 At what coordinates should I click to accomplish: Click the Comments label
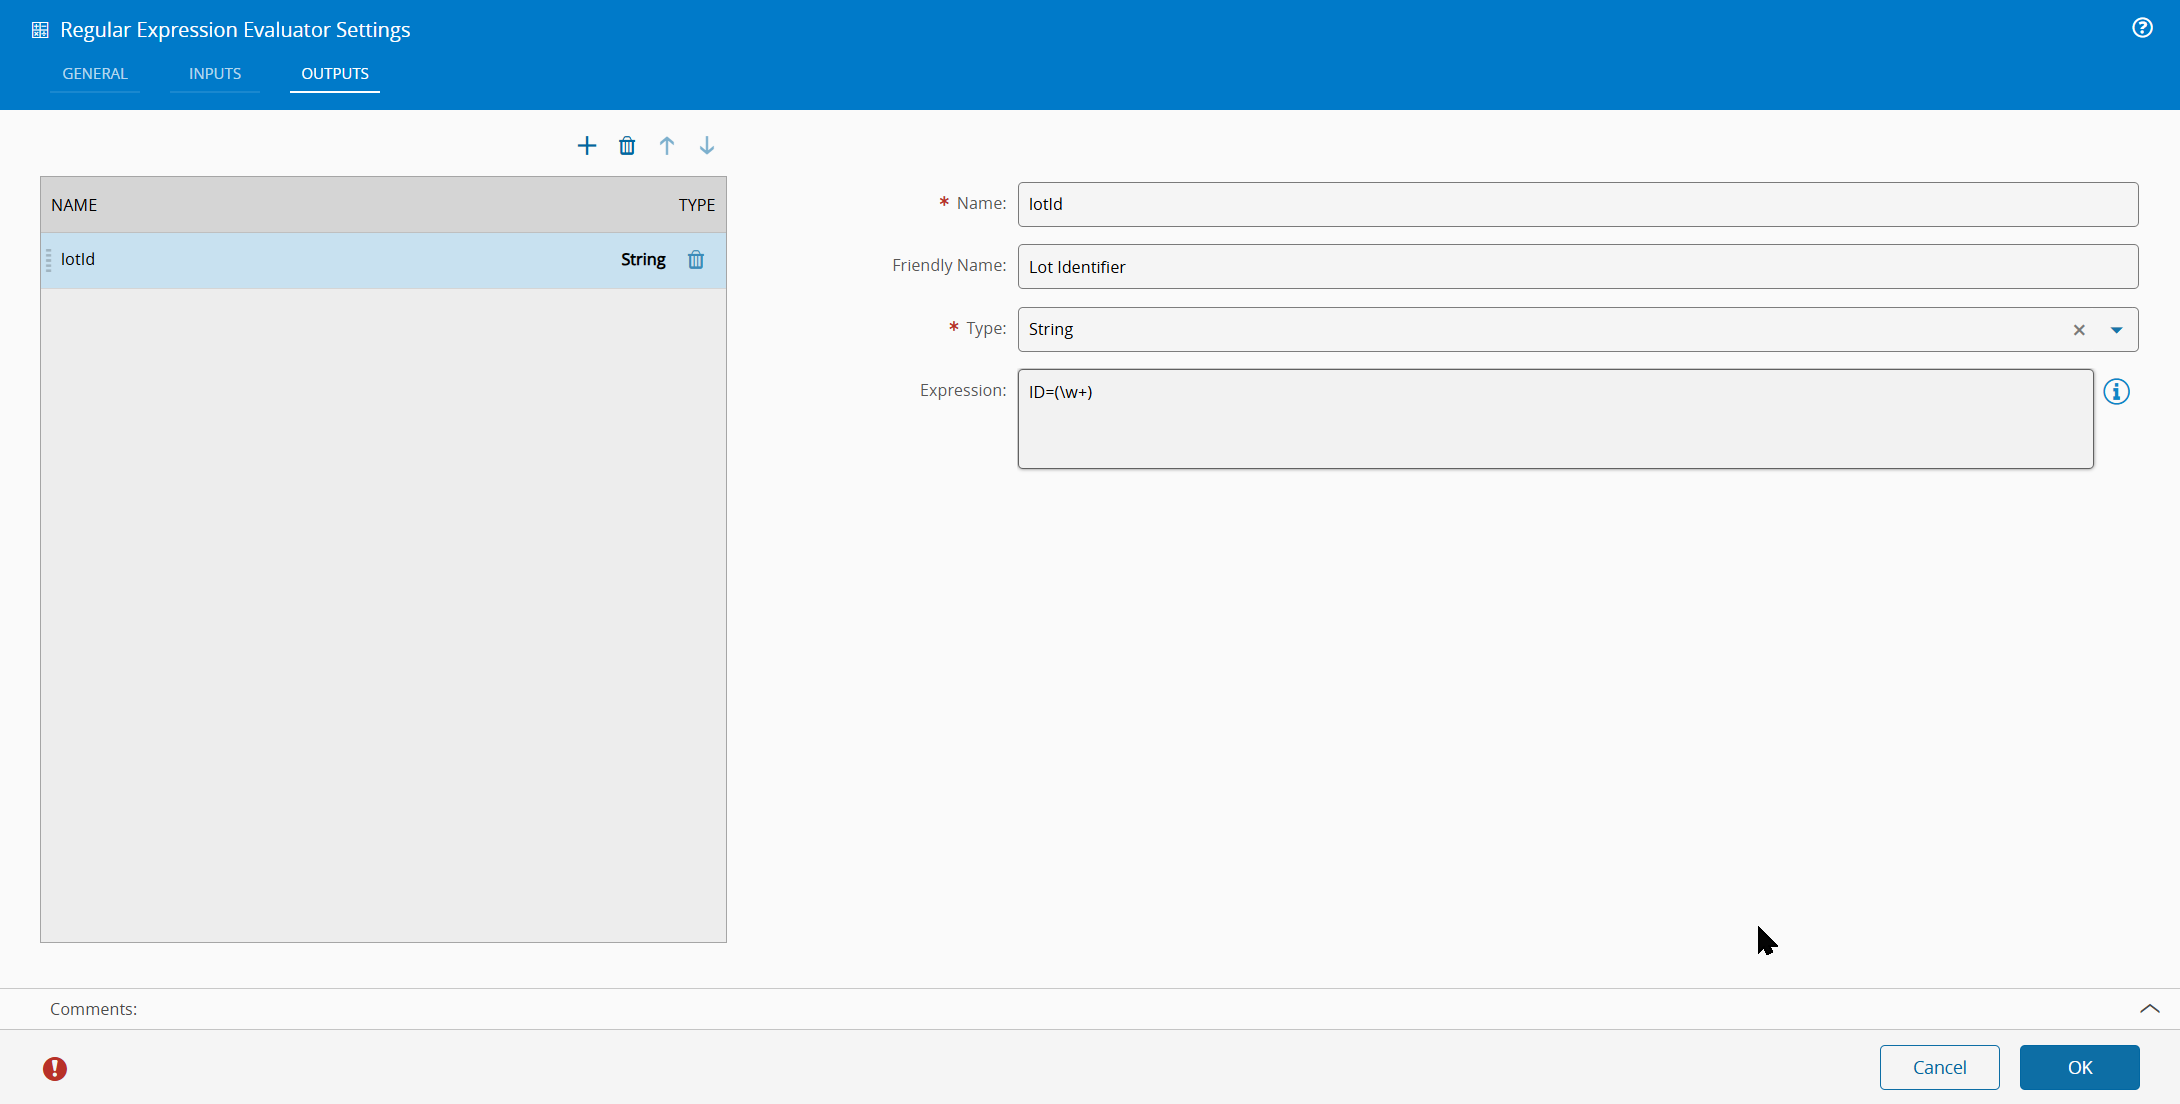click(x=94, y=1009)
